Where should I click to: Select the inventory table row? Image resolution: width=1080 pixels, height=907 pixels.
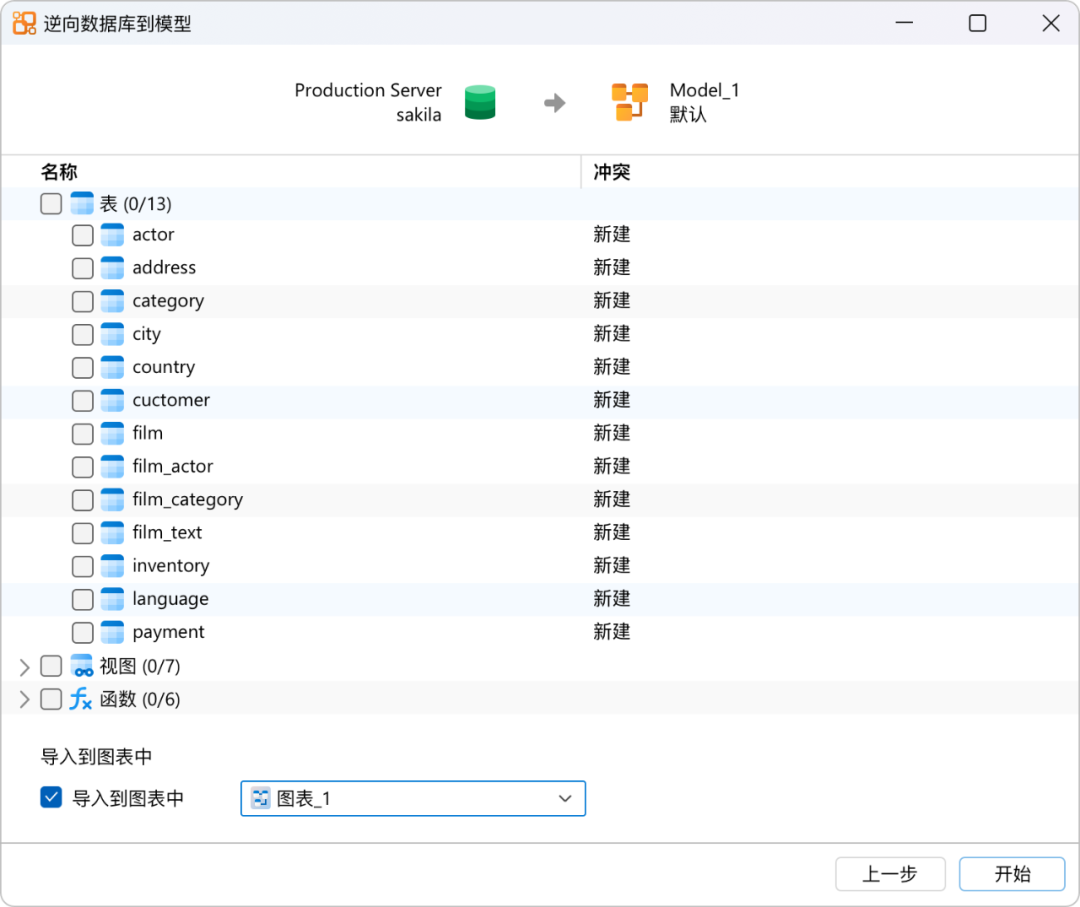170,565
